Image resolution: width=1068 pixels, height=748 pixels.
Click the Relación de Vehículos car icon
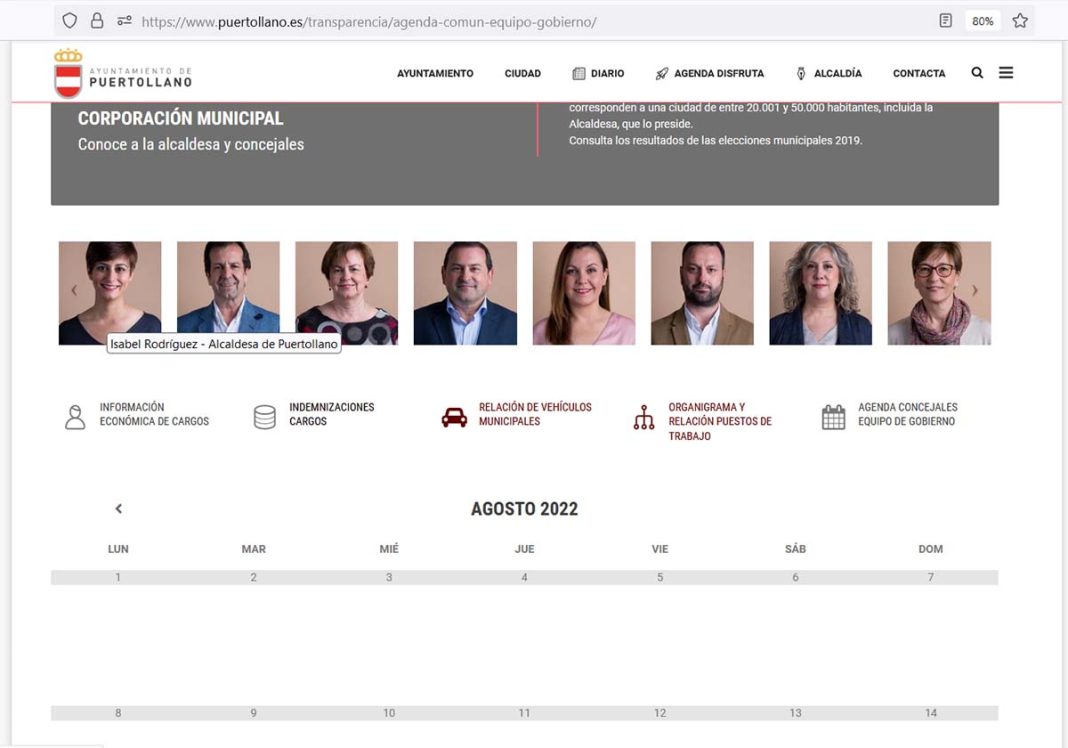[x=454, y=417]
